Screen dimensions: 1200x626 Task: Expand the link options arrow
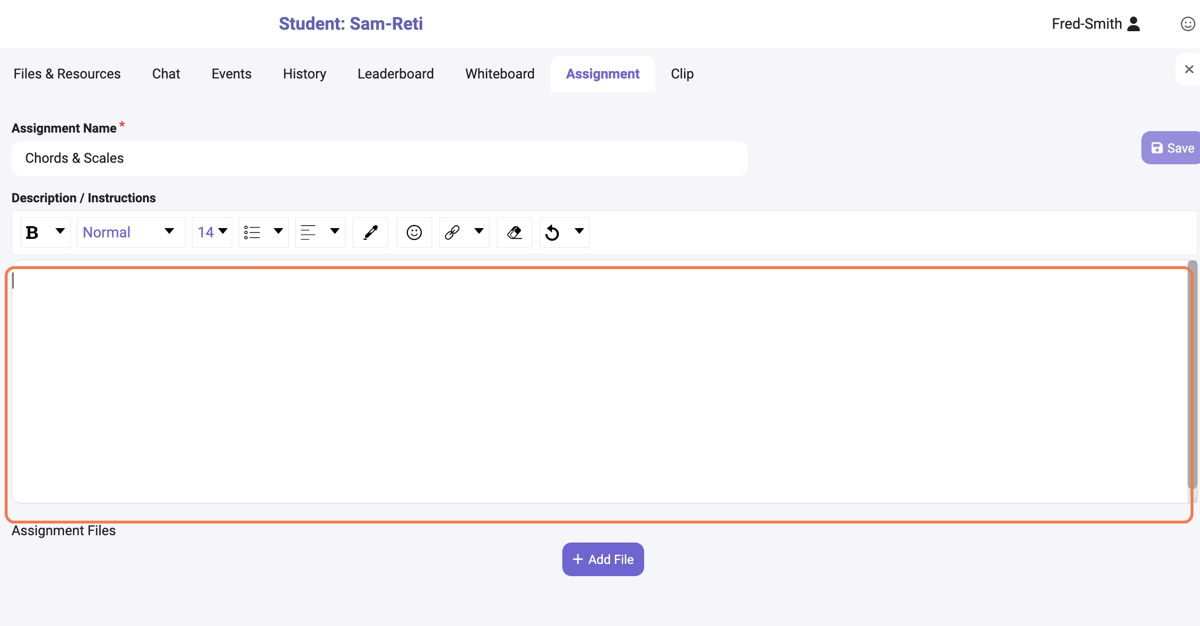coord(479,232)
